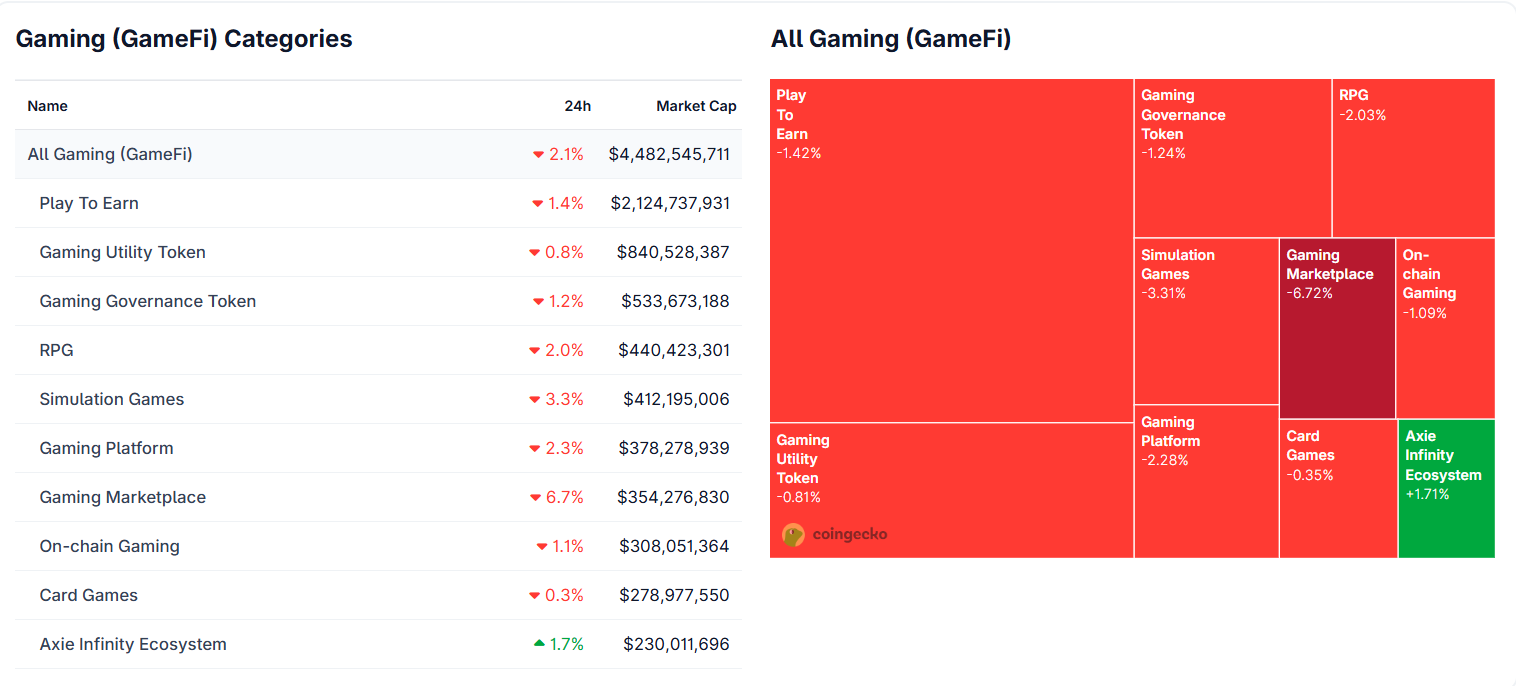Select the Gaming Governance Token row
1516x686 pixels.
pos(147,301)
